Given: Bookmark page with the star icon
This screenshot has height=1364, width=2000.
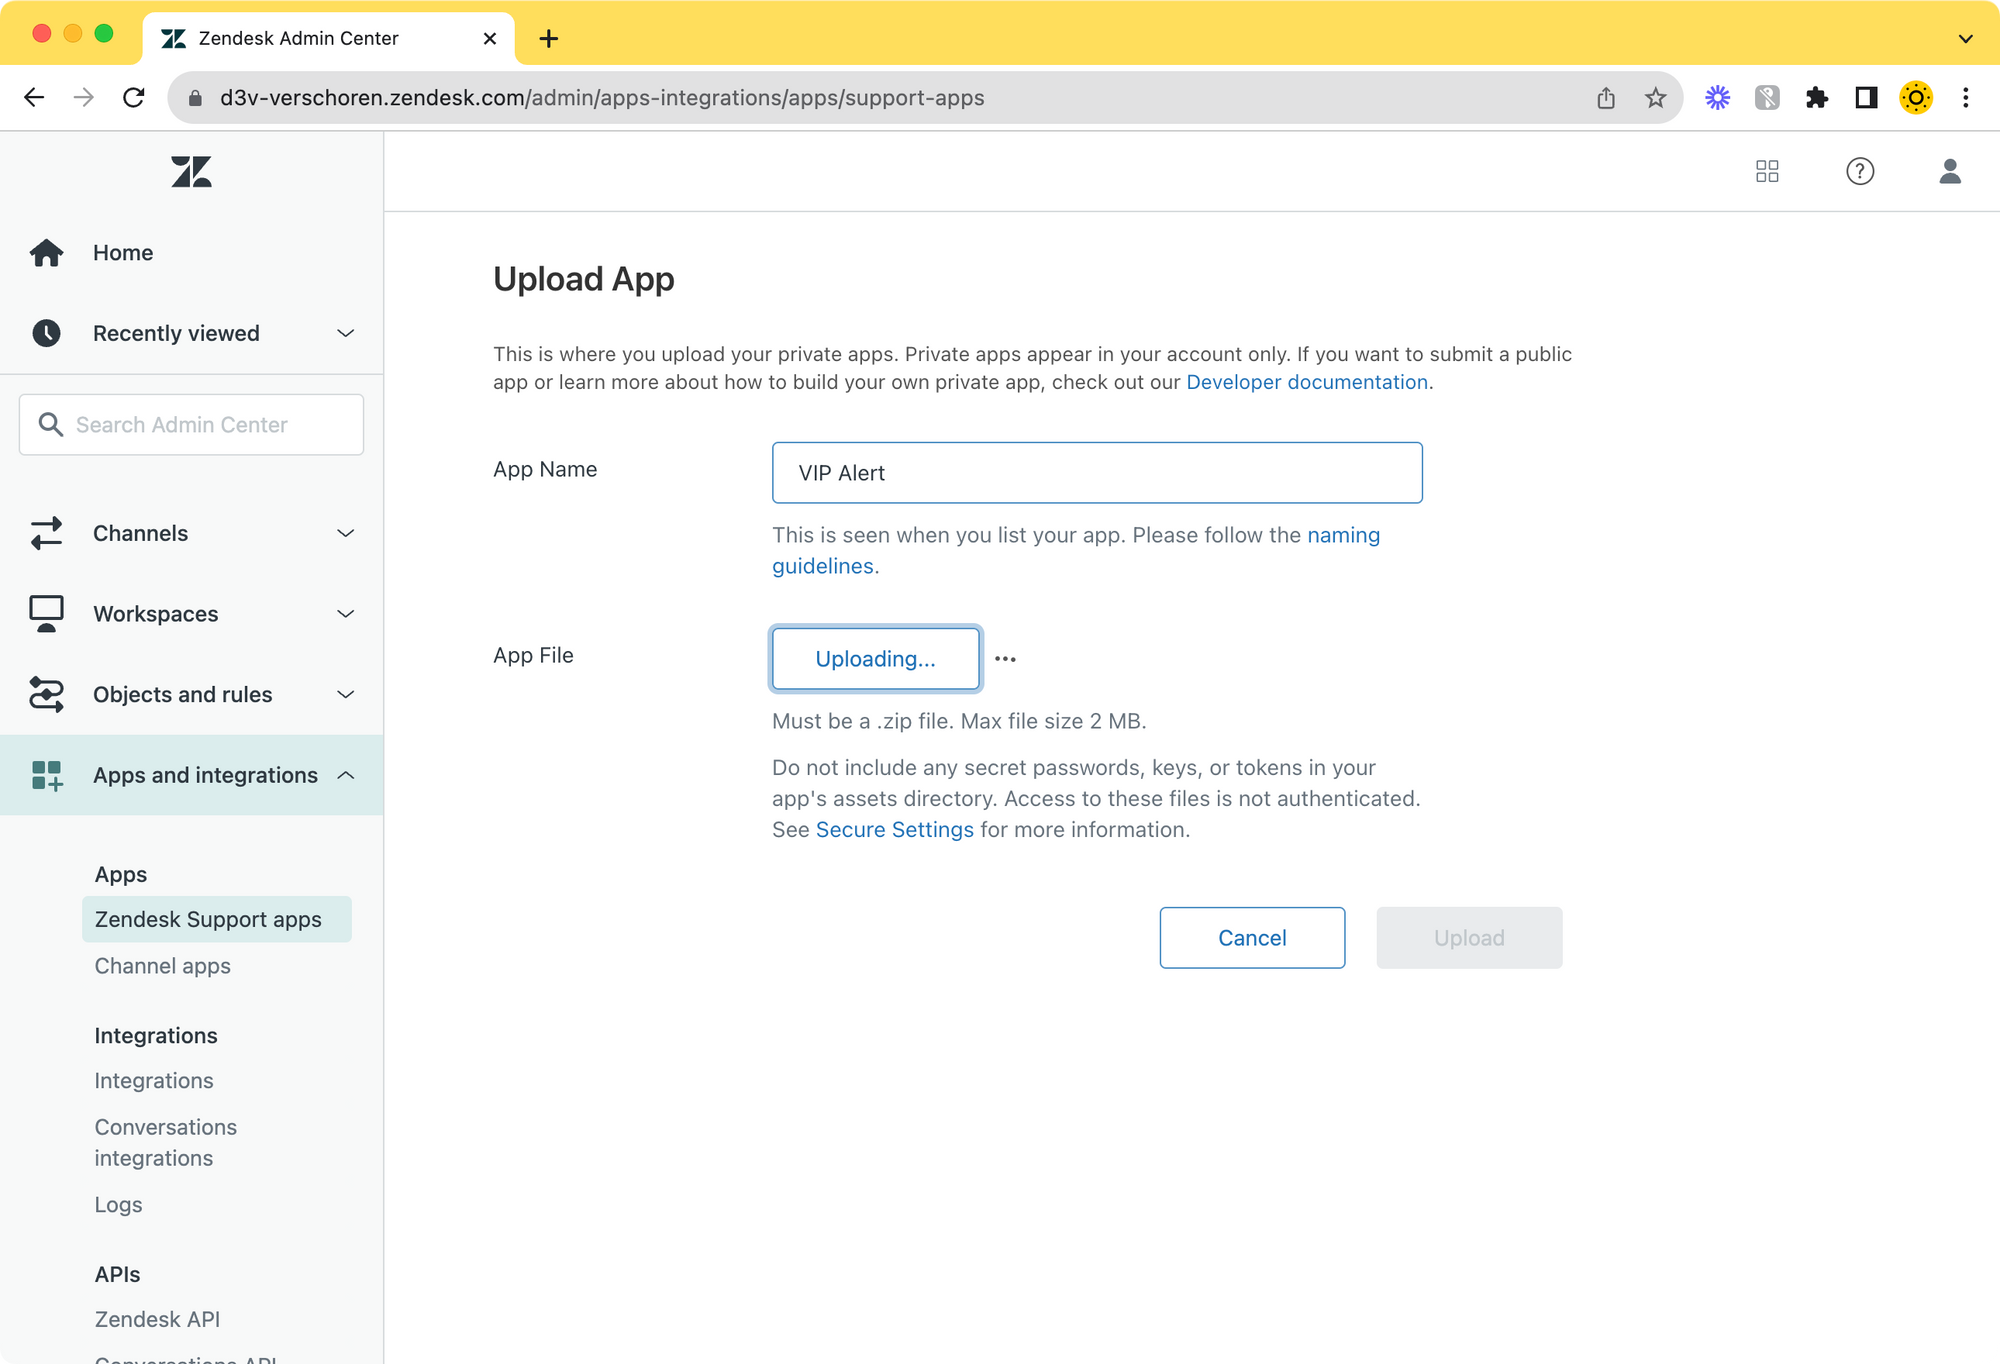Looking at the screenshot, I should 1655,98.
